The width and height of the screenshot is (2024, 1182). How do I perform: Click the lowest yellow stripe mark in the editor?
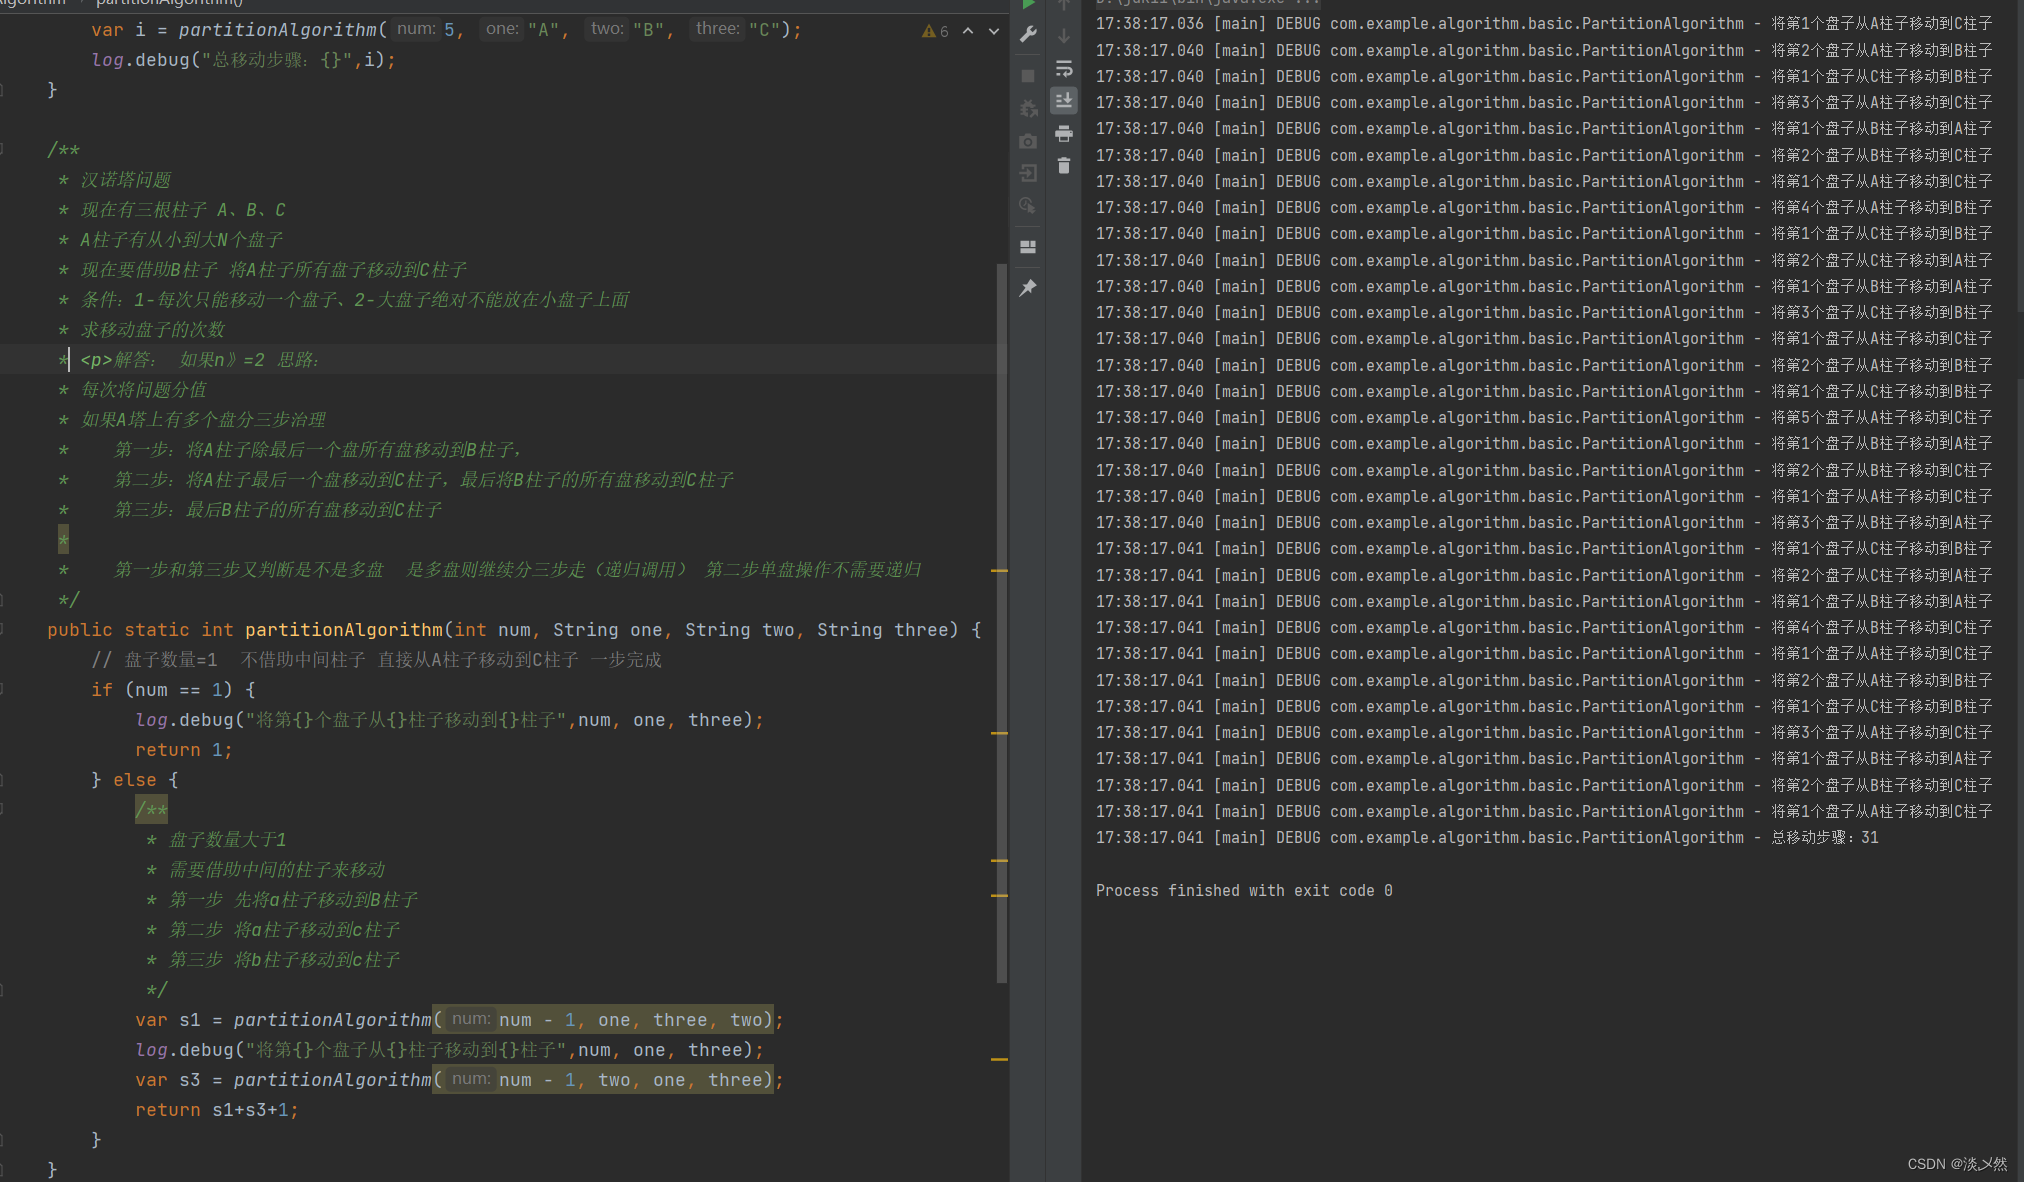(x=999, y=1058)
